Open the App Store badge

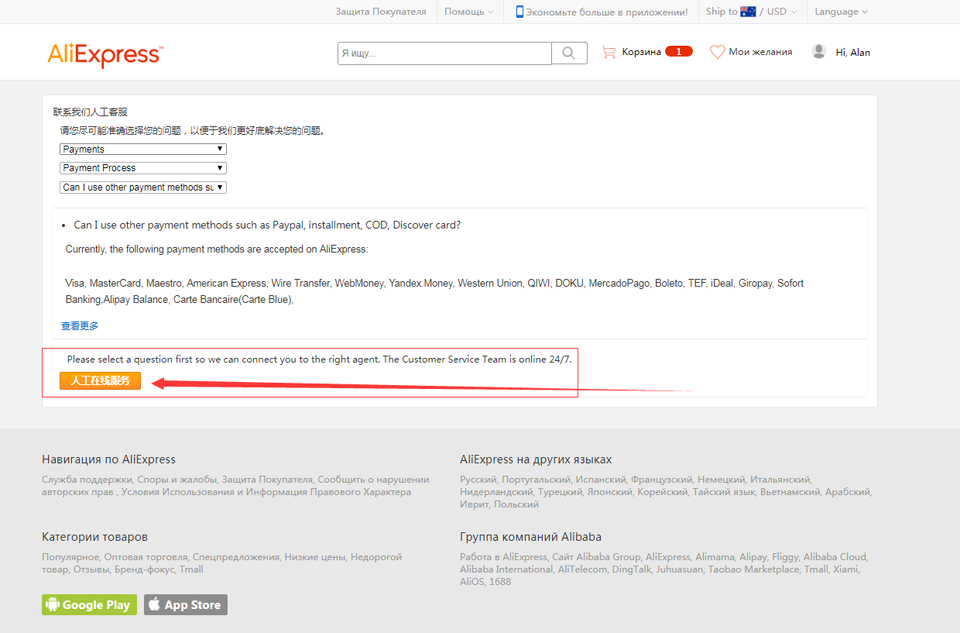[x=186, y=605]
